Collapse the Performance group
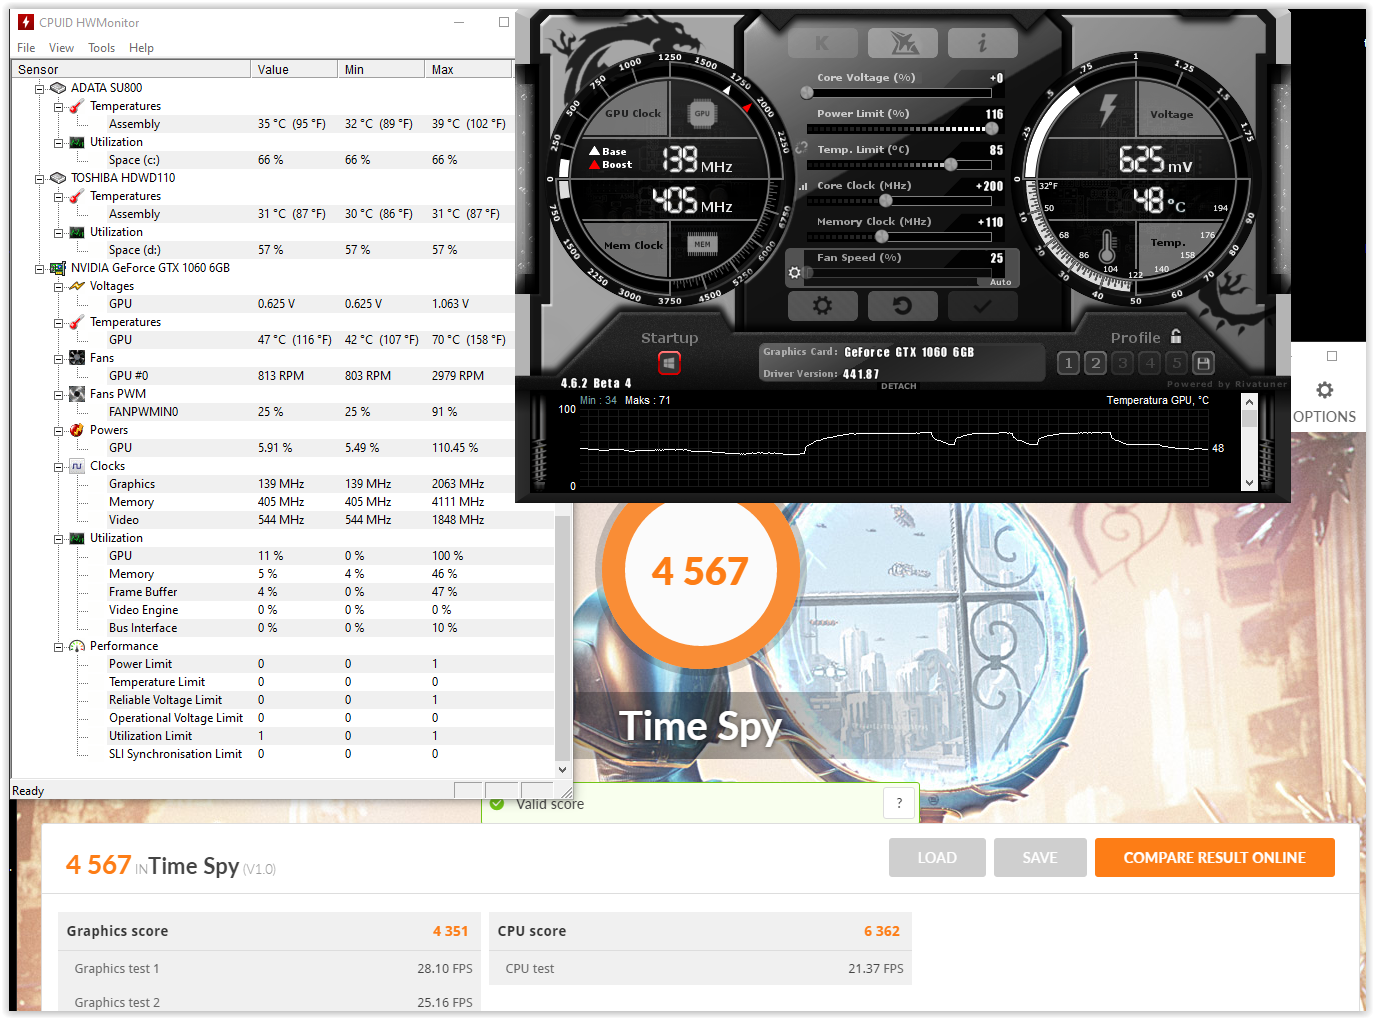The width and height of the screenshot is (1374, 1019). coord(59,646)
